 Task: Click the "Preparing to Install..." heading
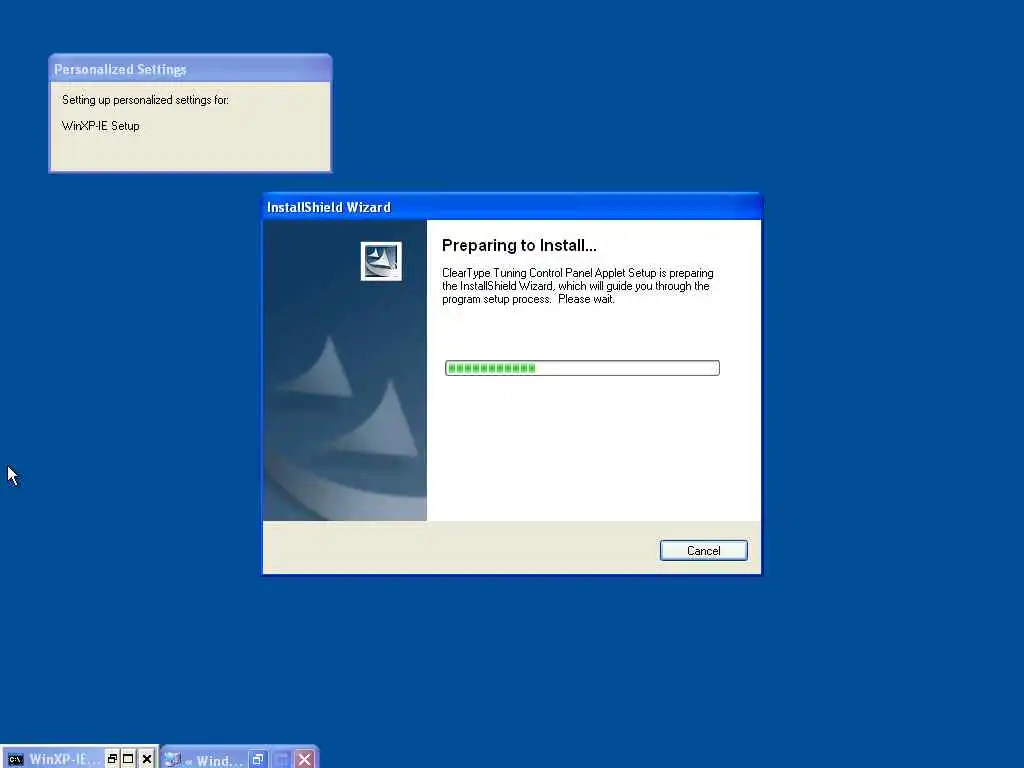coord(519,246)
